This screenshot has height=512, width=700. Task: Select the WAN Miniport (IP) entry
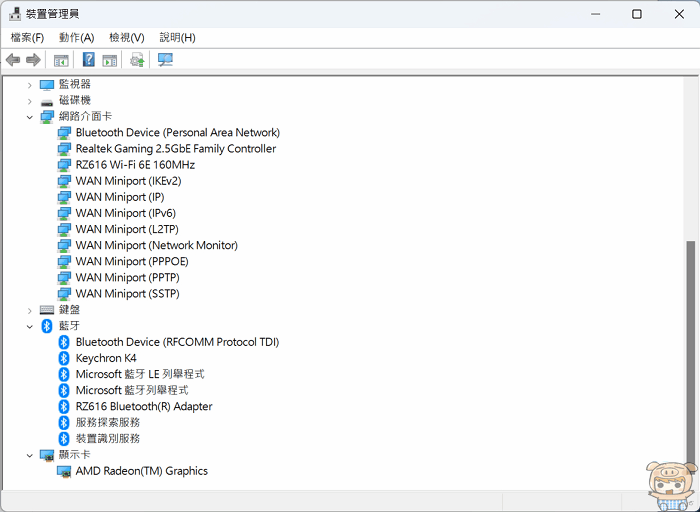pos(120,197)
